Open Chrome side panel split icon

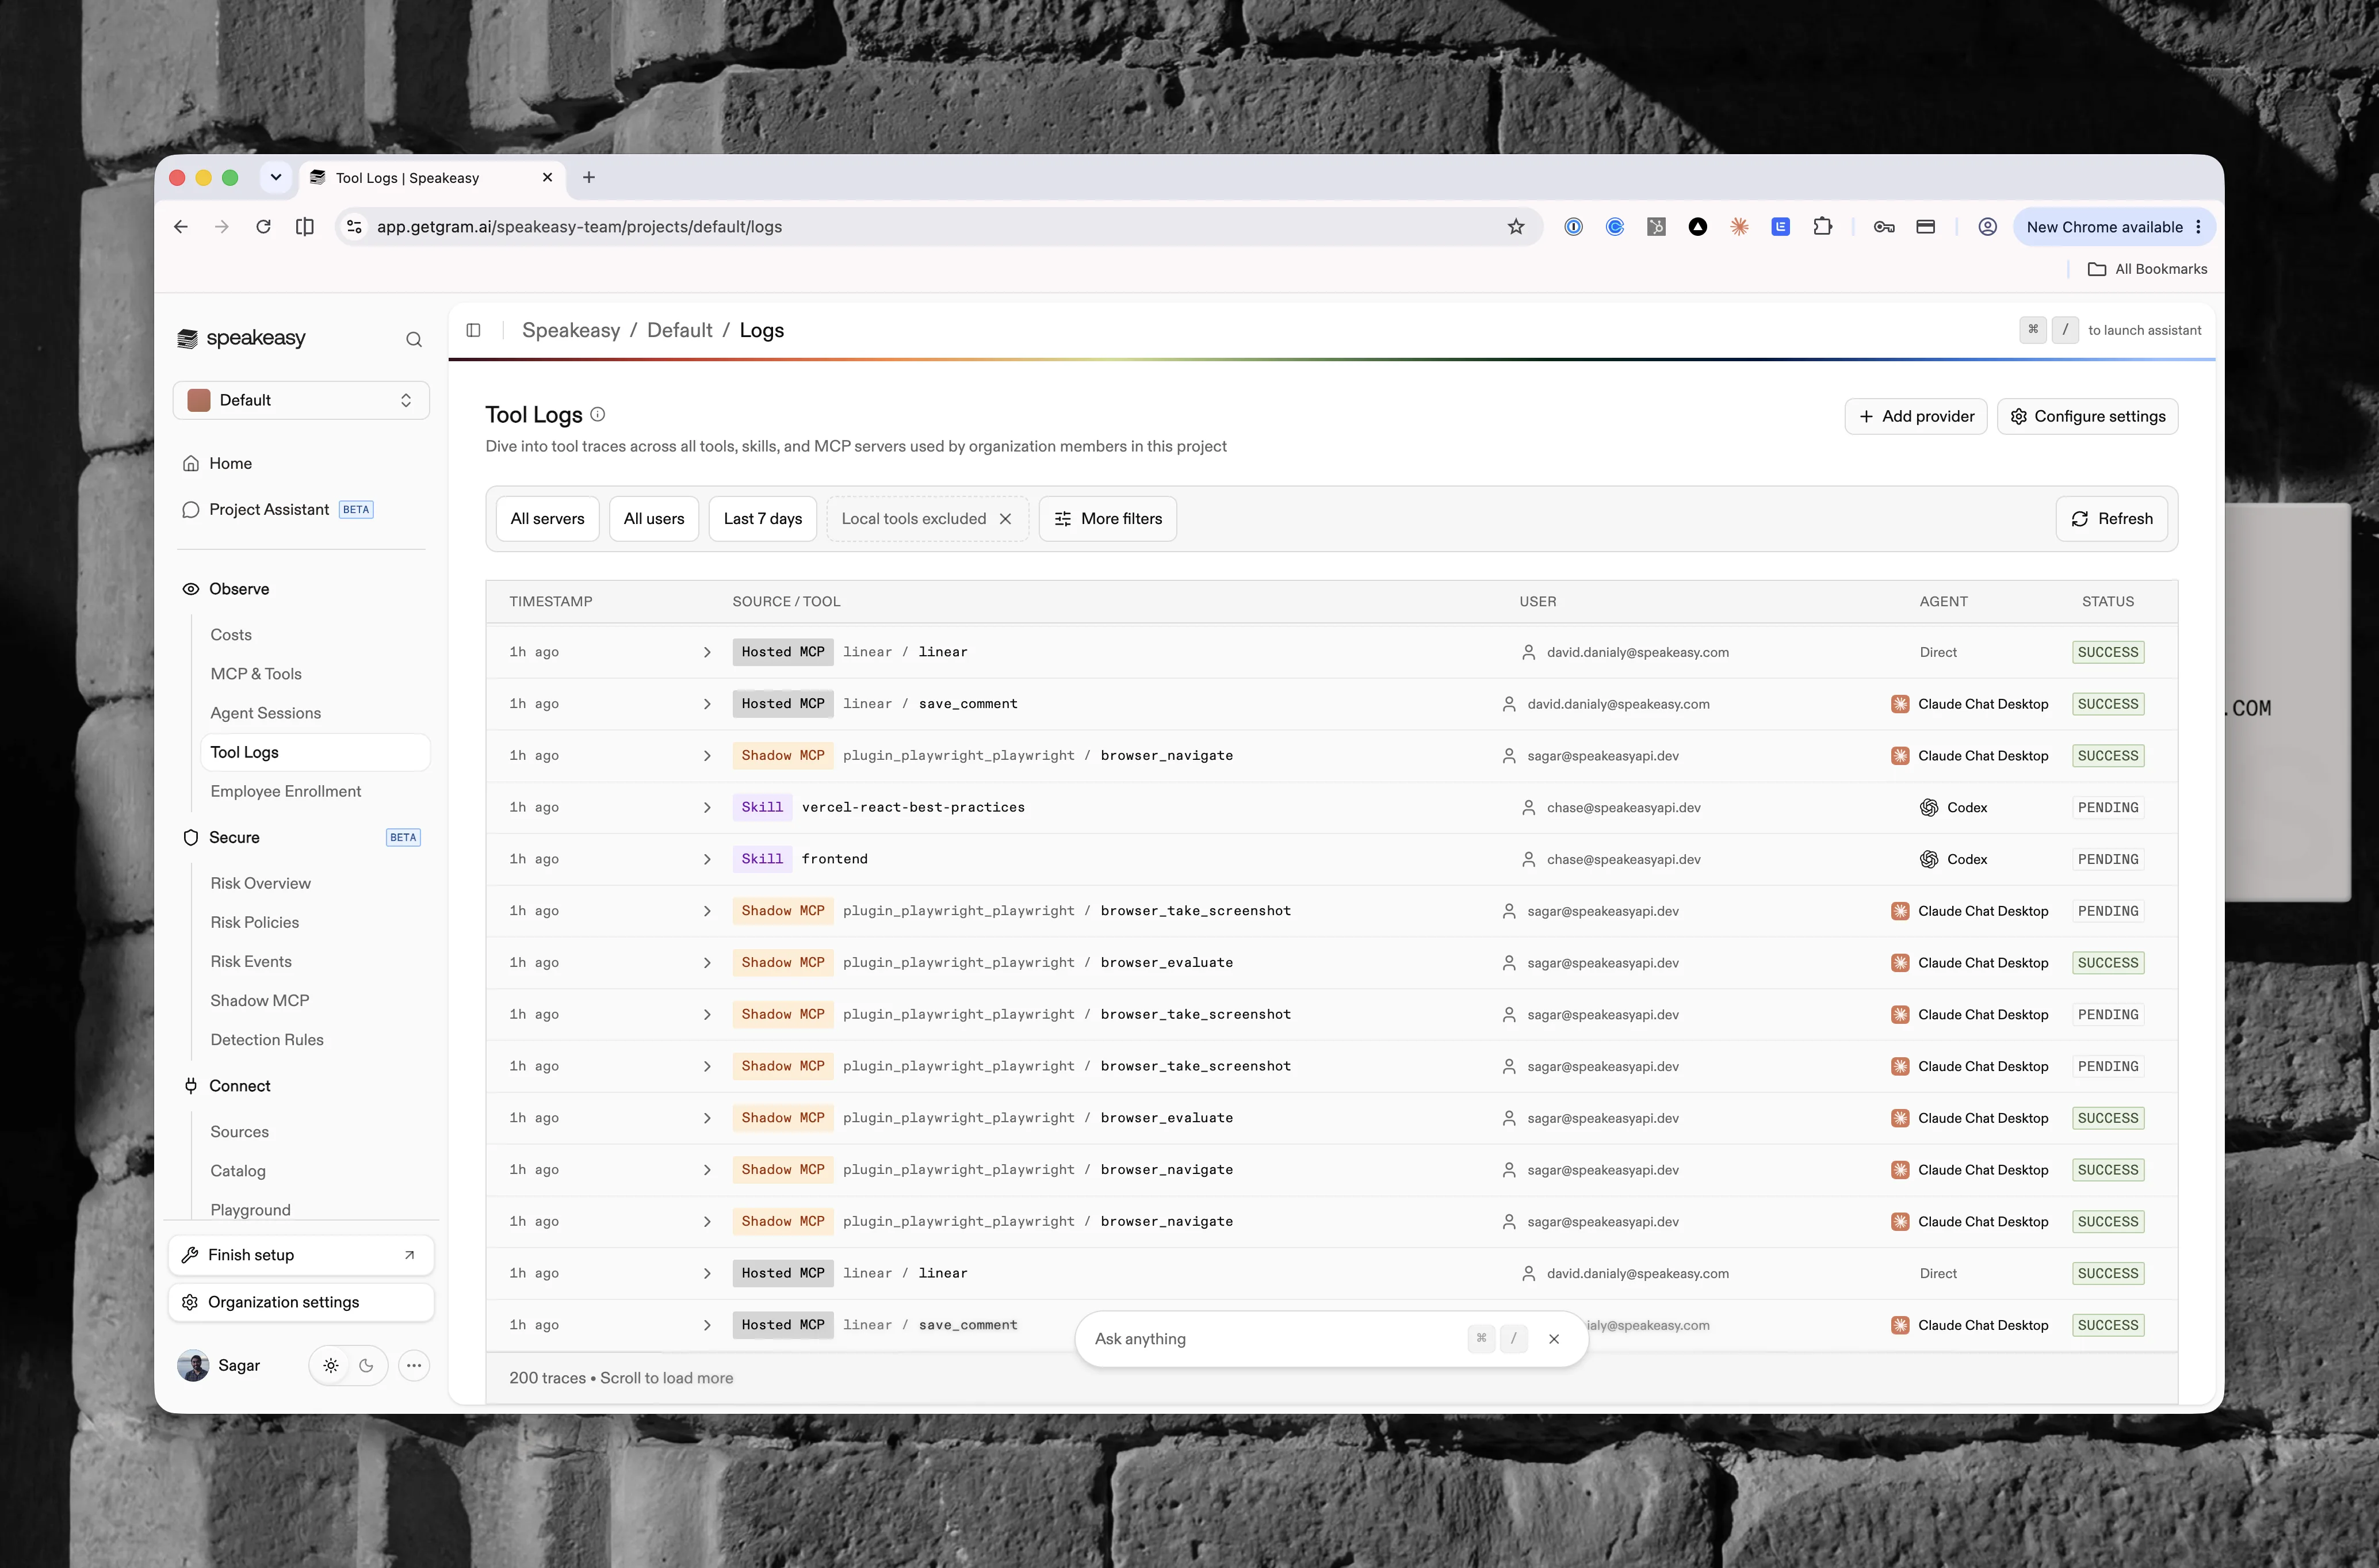305,227
